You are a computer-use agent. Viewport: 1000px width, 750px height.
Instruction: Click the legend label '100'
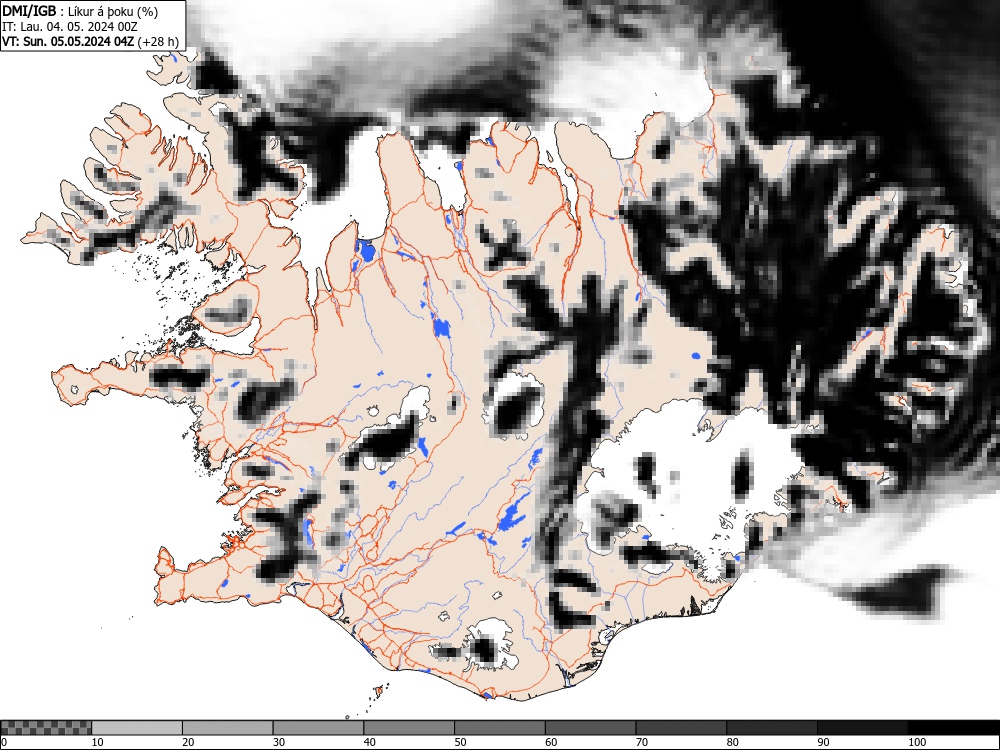coord(916,742)
